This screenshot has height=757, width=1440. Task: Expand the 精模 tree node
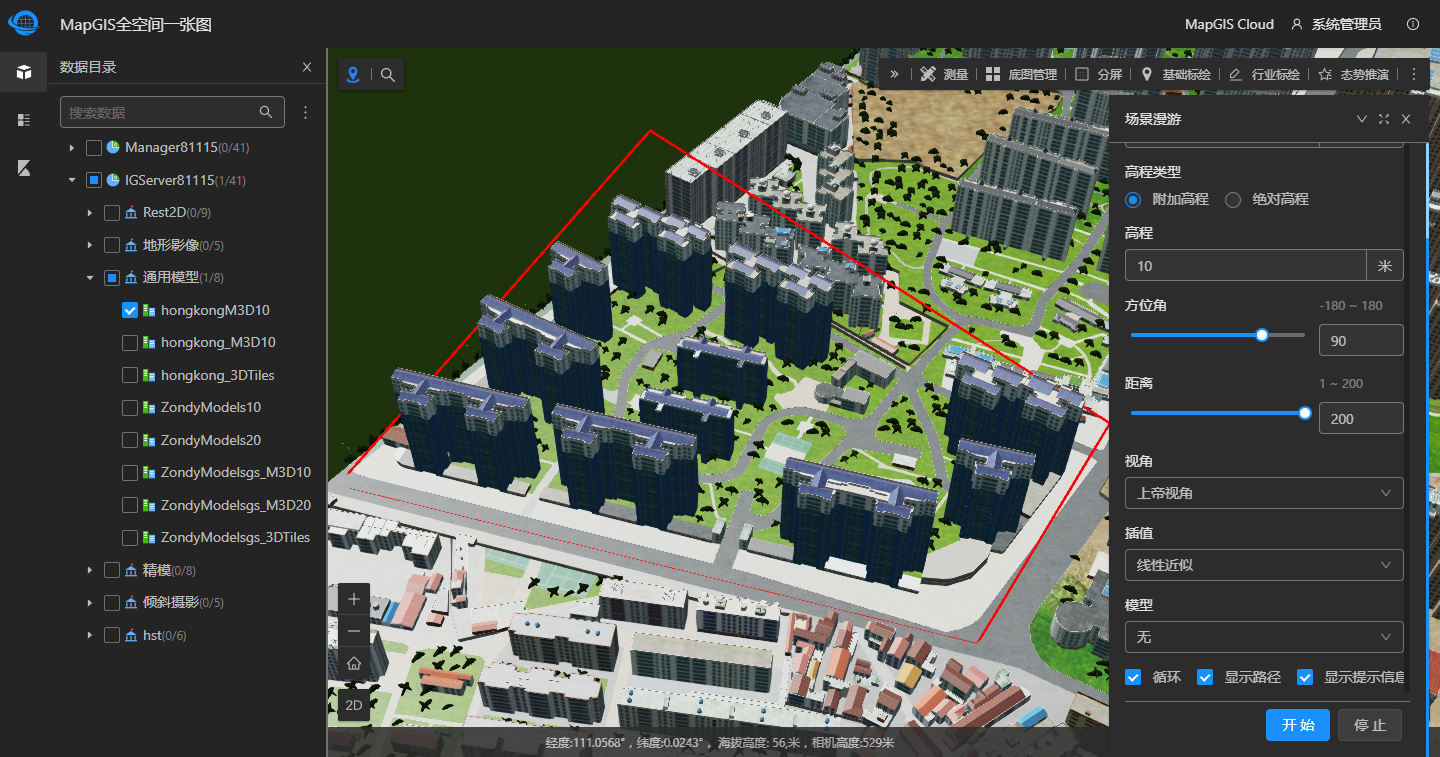pos(90,570)
